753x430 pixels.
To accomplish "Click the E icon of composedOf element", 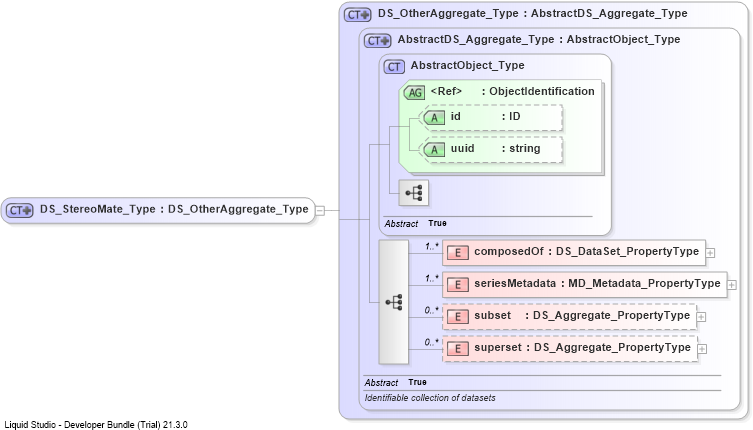I will 458,252.
